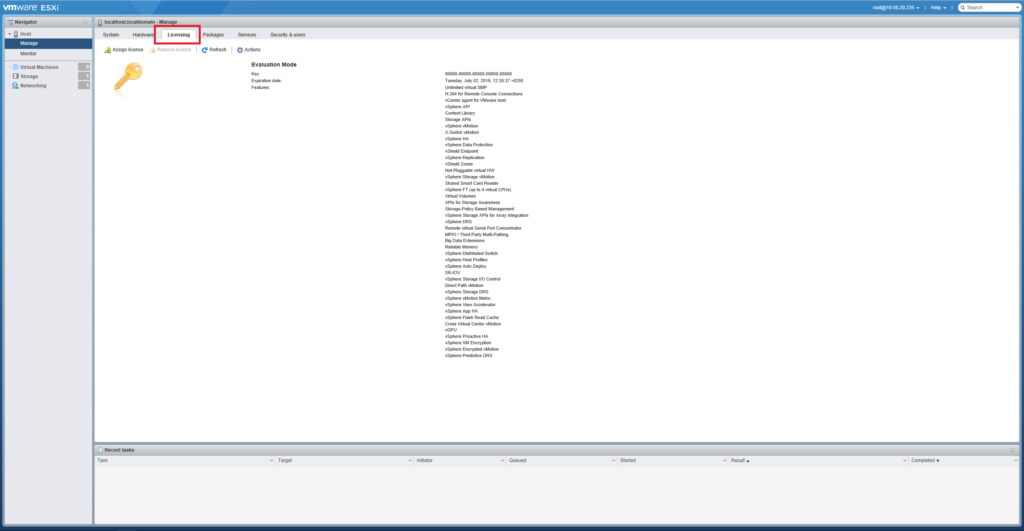Collapse the Navigator panel using its icon
Screen dimensions: 1024x531
(85, 21)
